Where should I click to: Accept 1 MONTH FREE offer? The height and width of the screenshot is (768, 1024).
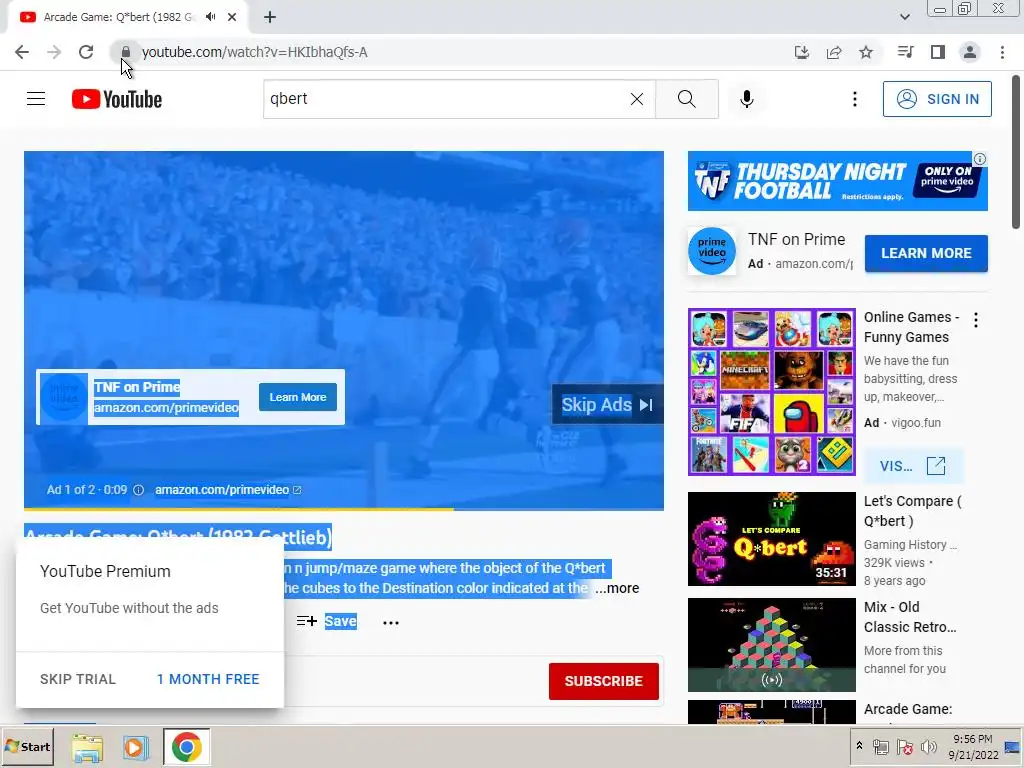208,679
